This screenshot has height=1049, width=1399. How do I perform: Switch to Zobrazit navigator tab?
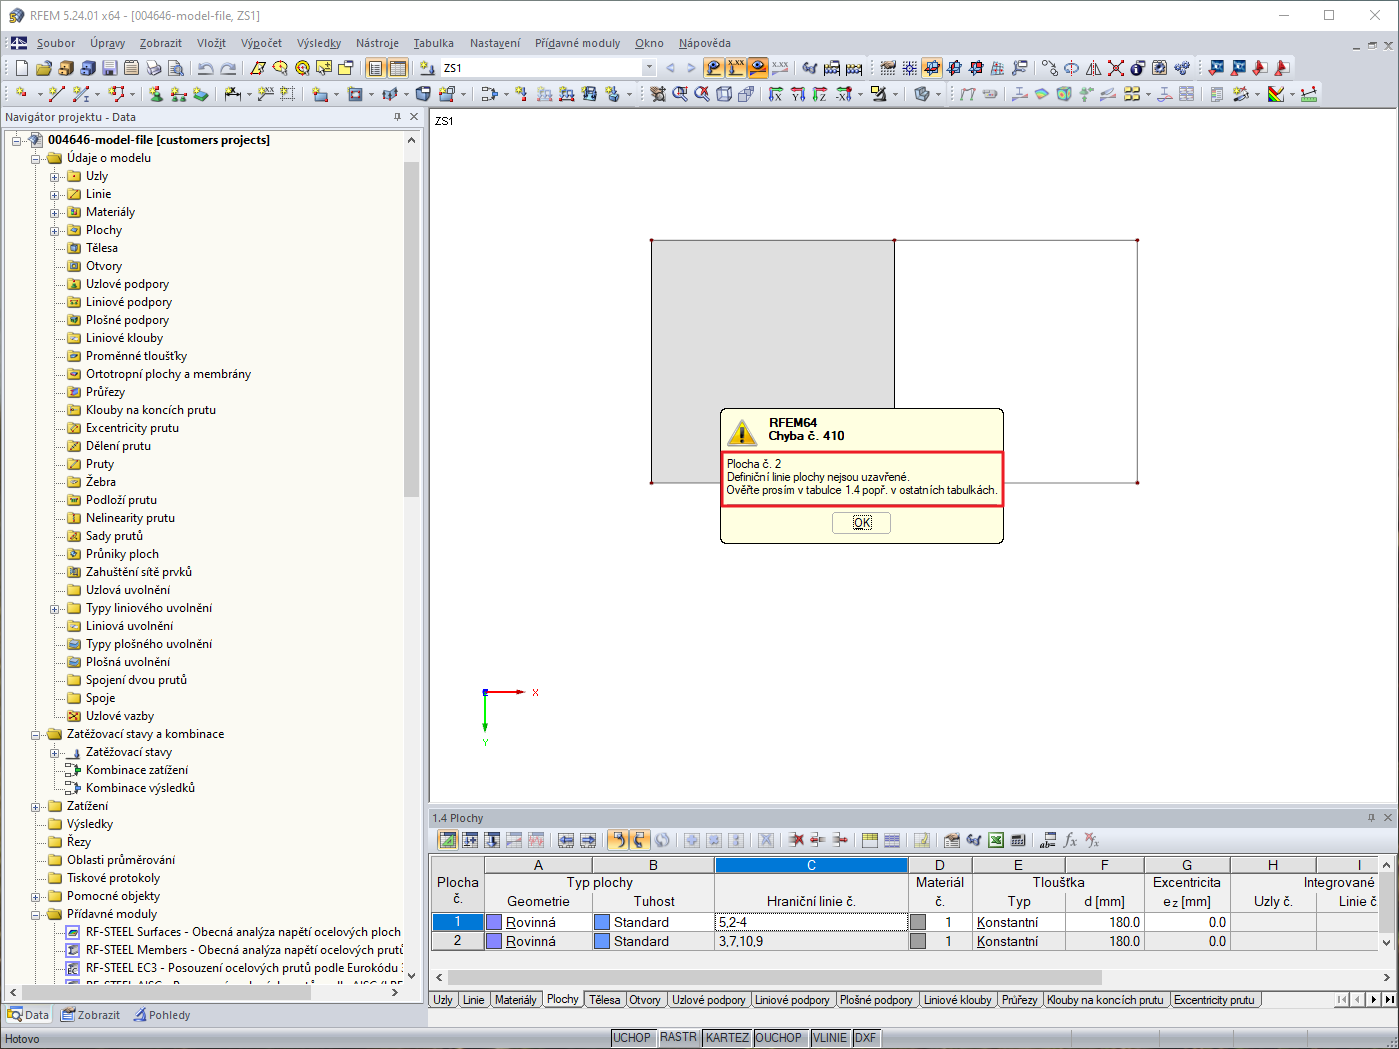point(90,1015)
